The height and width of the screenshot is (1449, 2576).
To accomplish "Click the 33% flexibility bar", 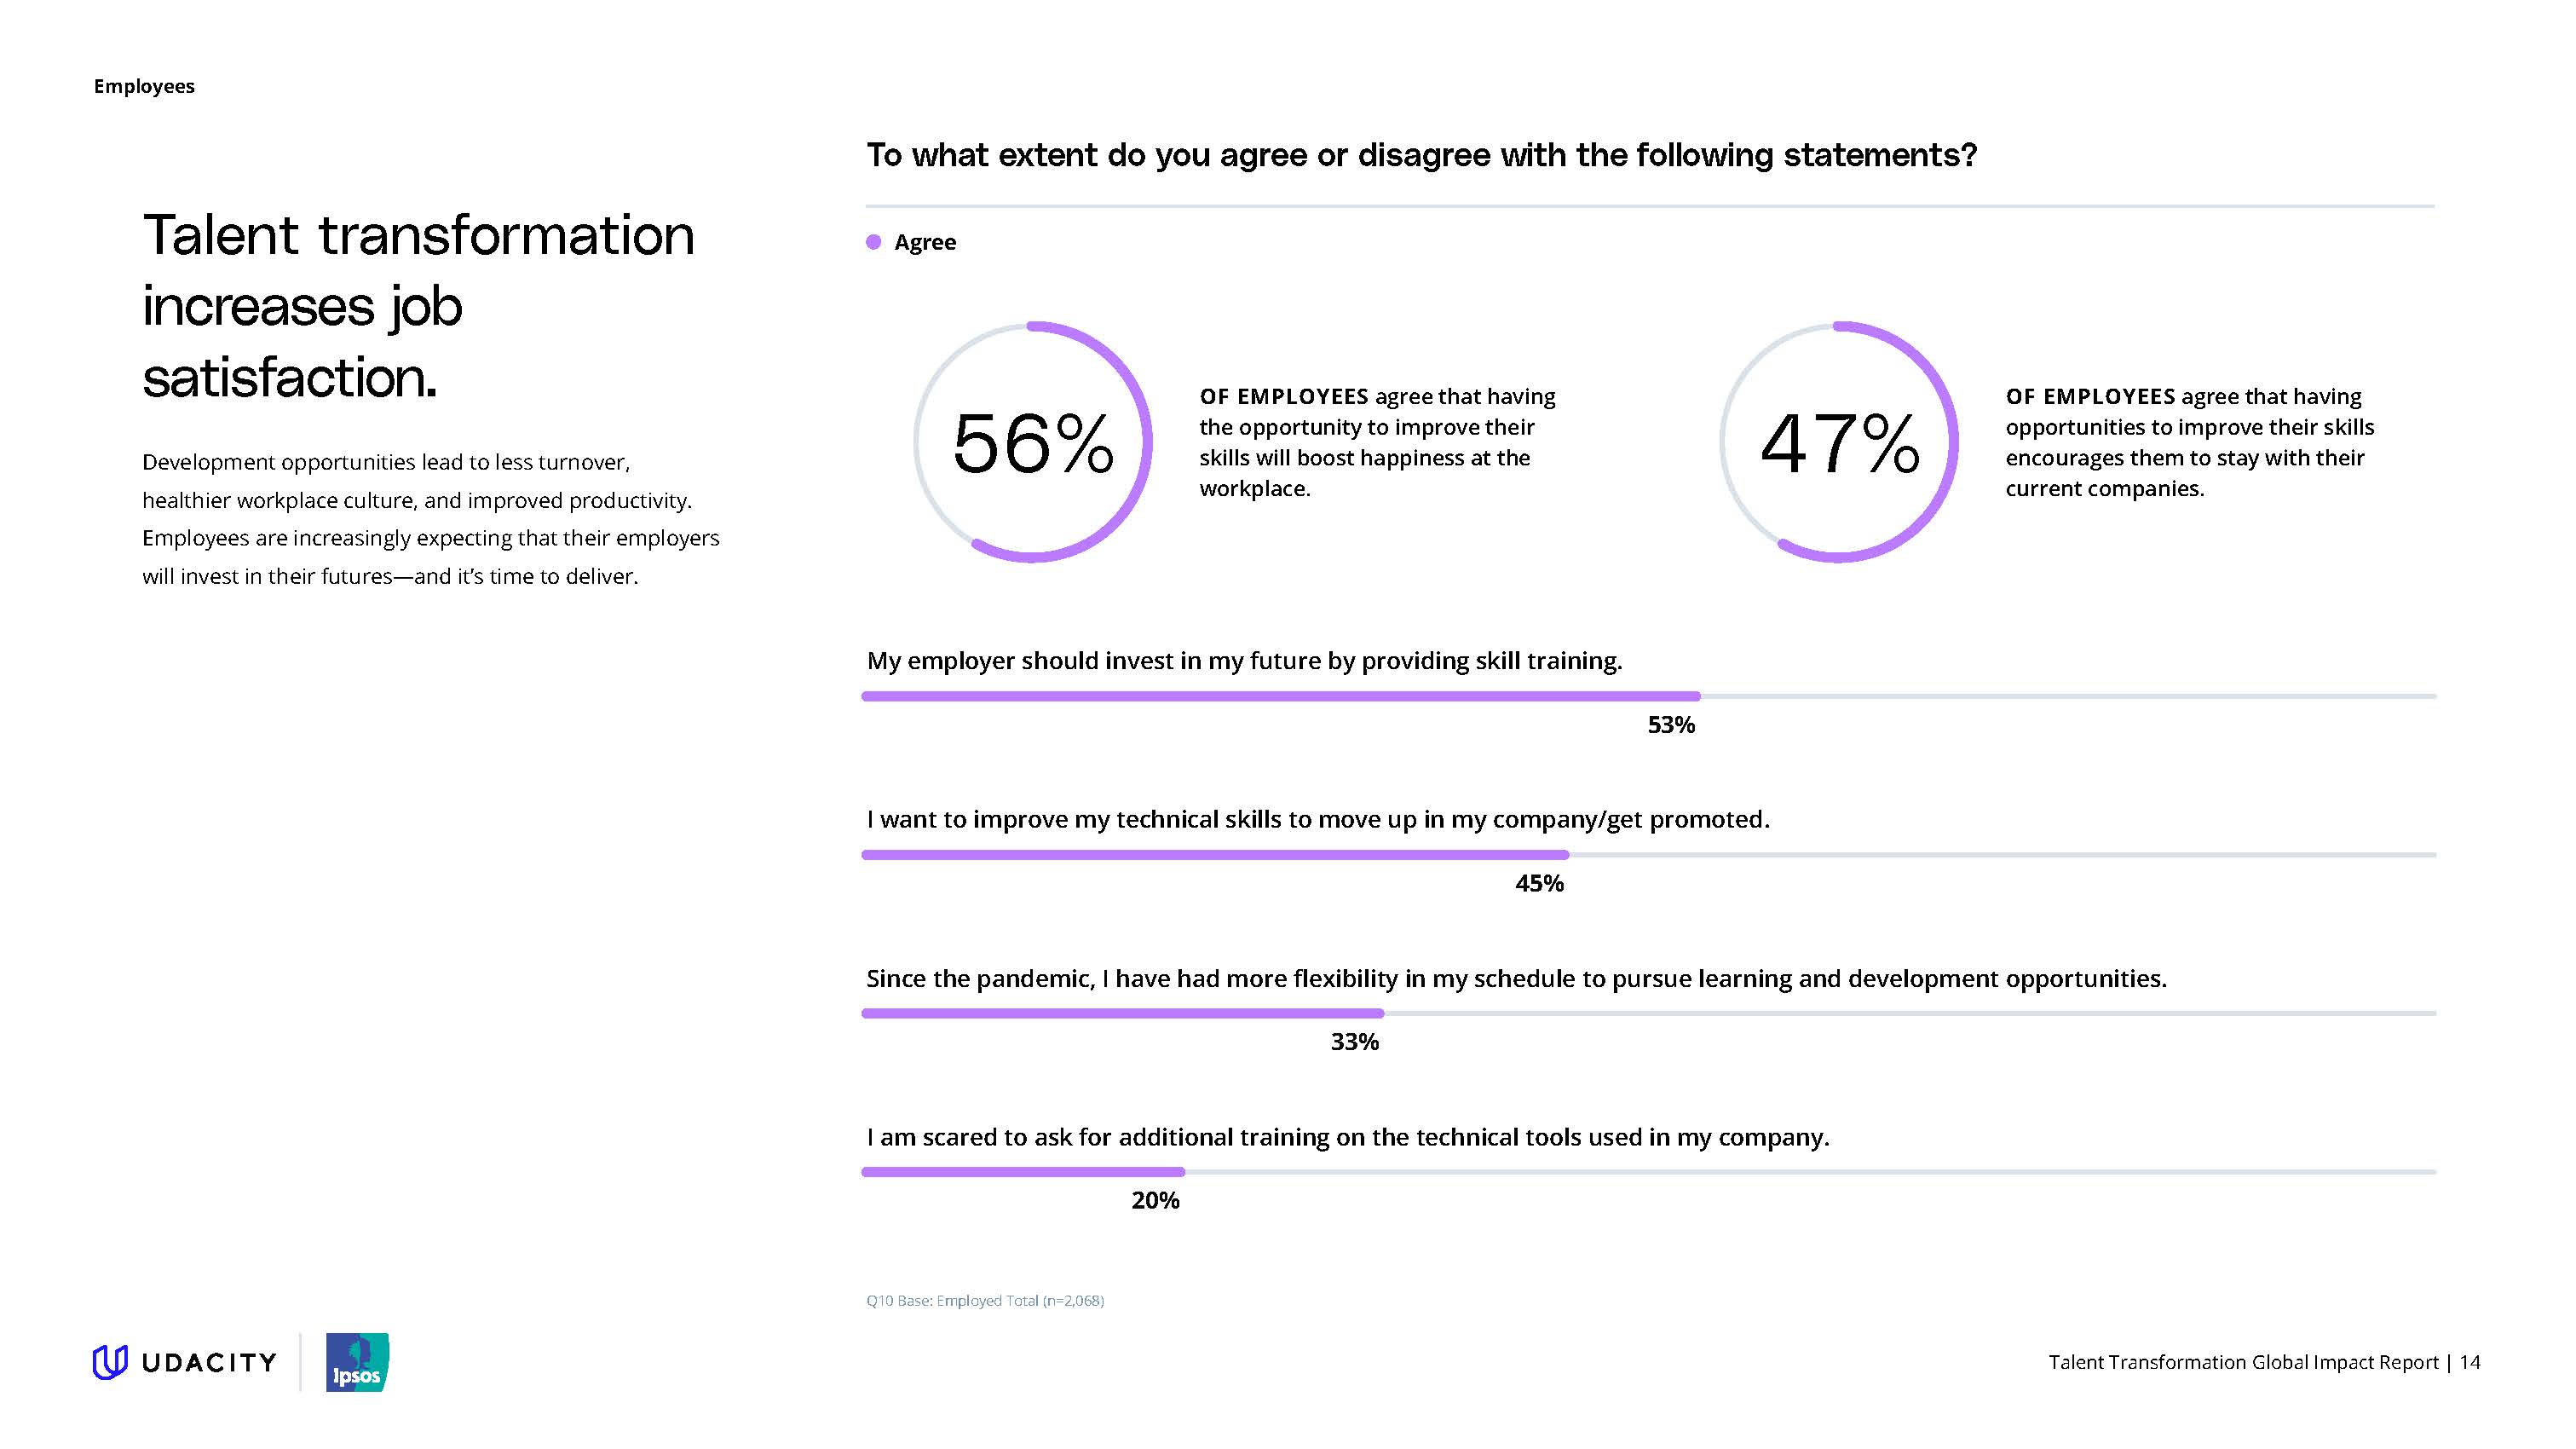I will tap(1122, 1014).
